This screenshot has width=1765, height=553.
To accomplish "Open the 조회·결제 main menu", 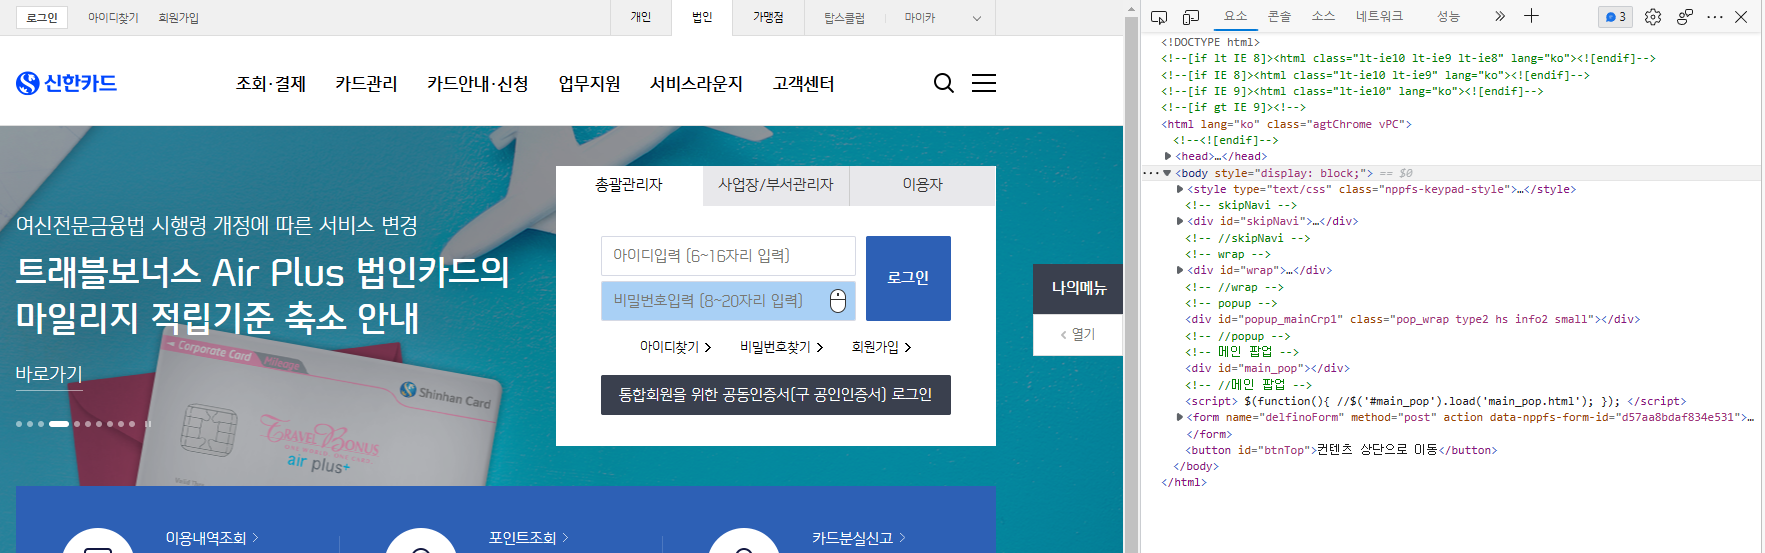I will coord(271,84).
